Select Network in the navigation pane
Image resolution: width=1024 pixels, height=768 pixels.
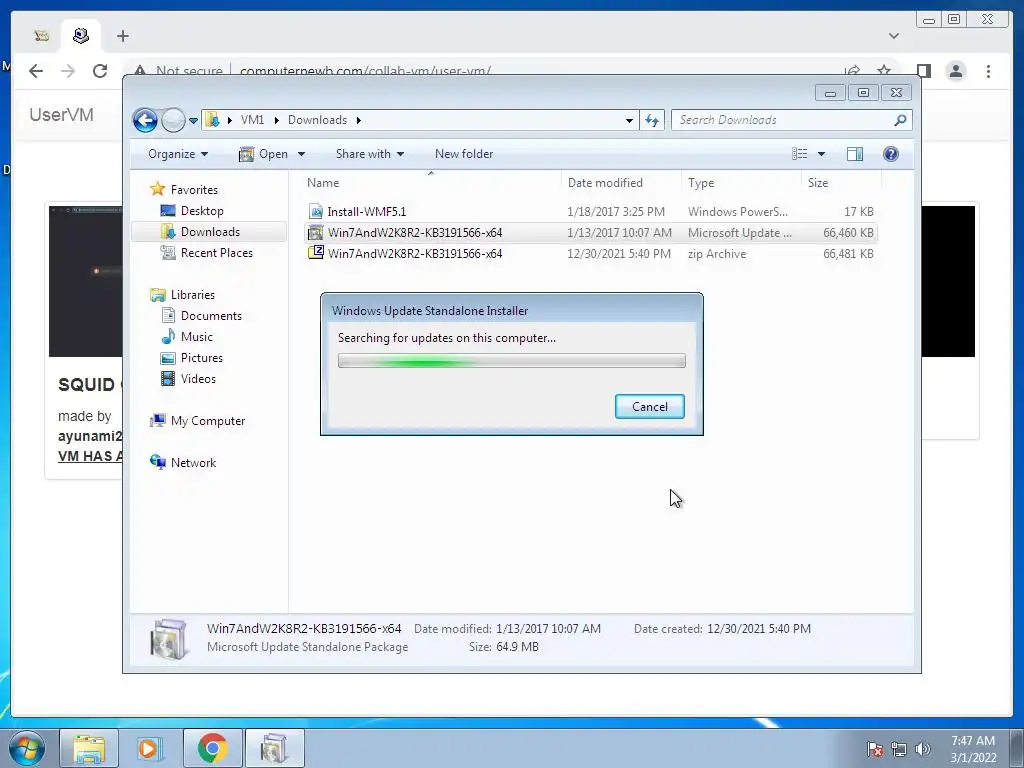[x=193, y=463]
